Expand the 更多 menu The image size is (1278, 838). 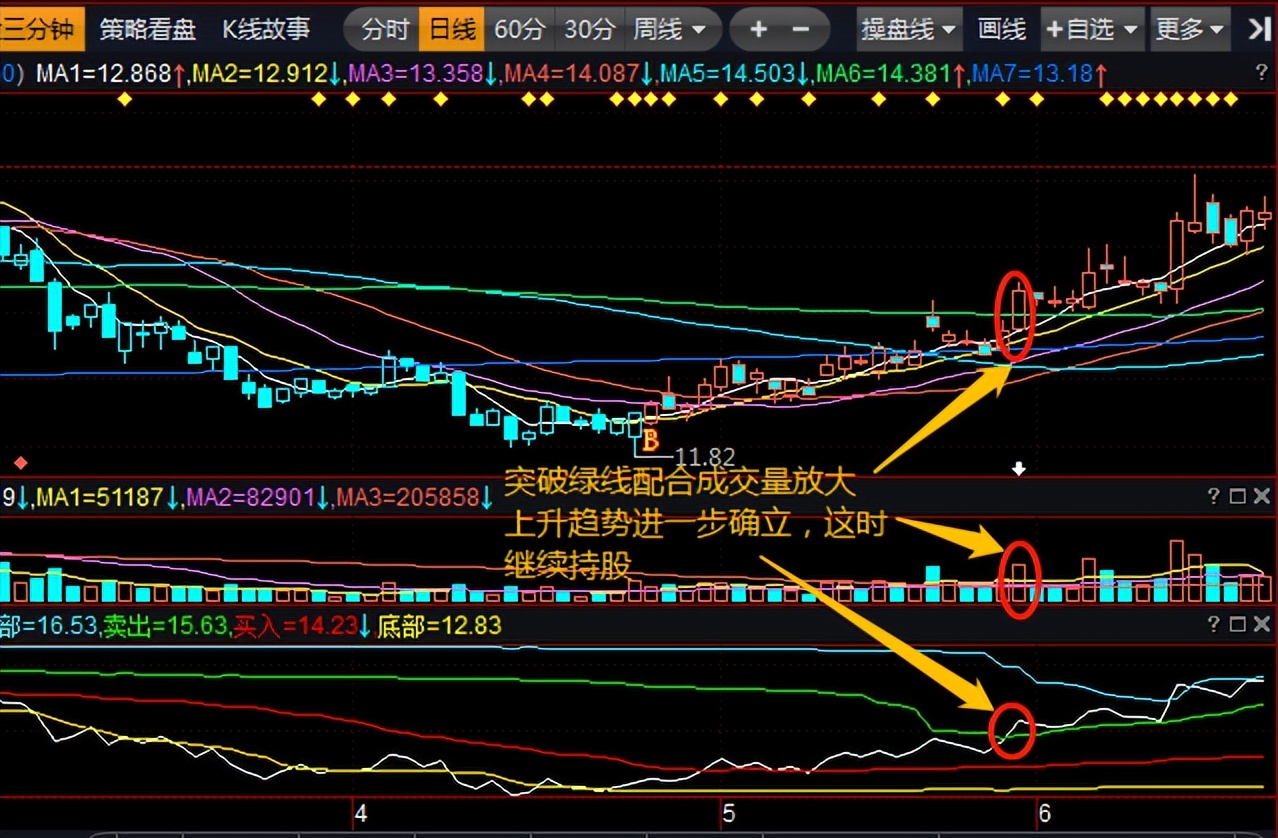(x=1189, y=29)
